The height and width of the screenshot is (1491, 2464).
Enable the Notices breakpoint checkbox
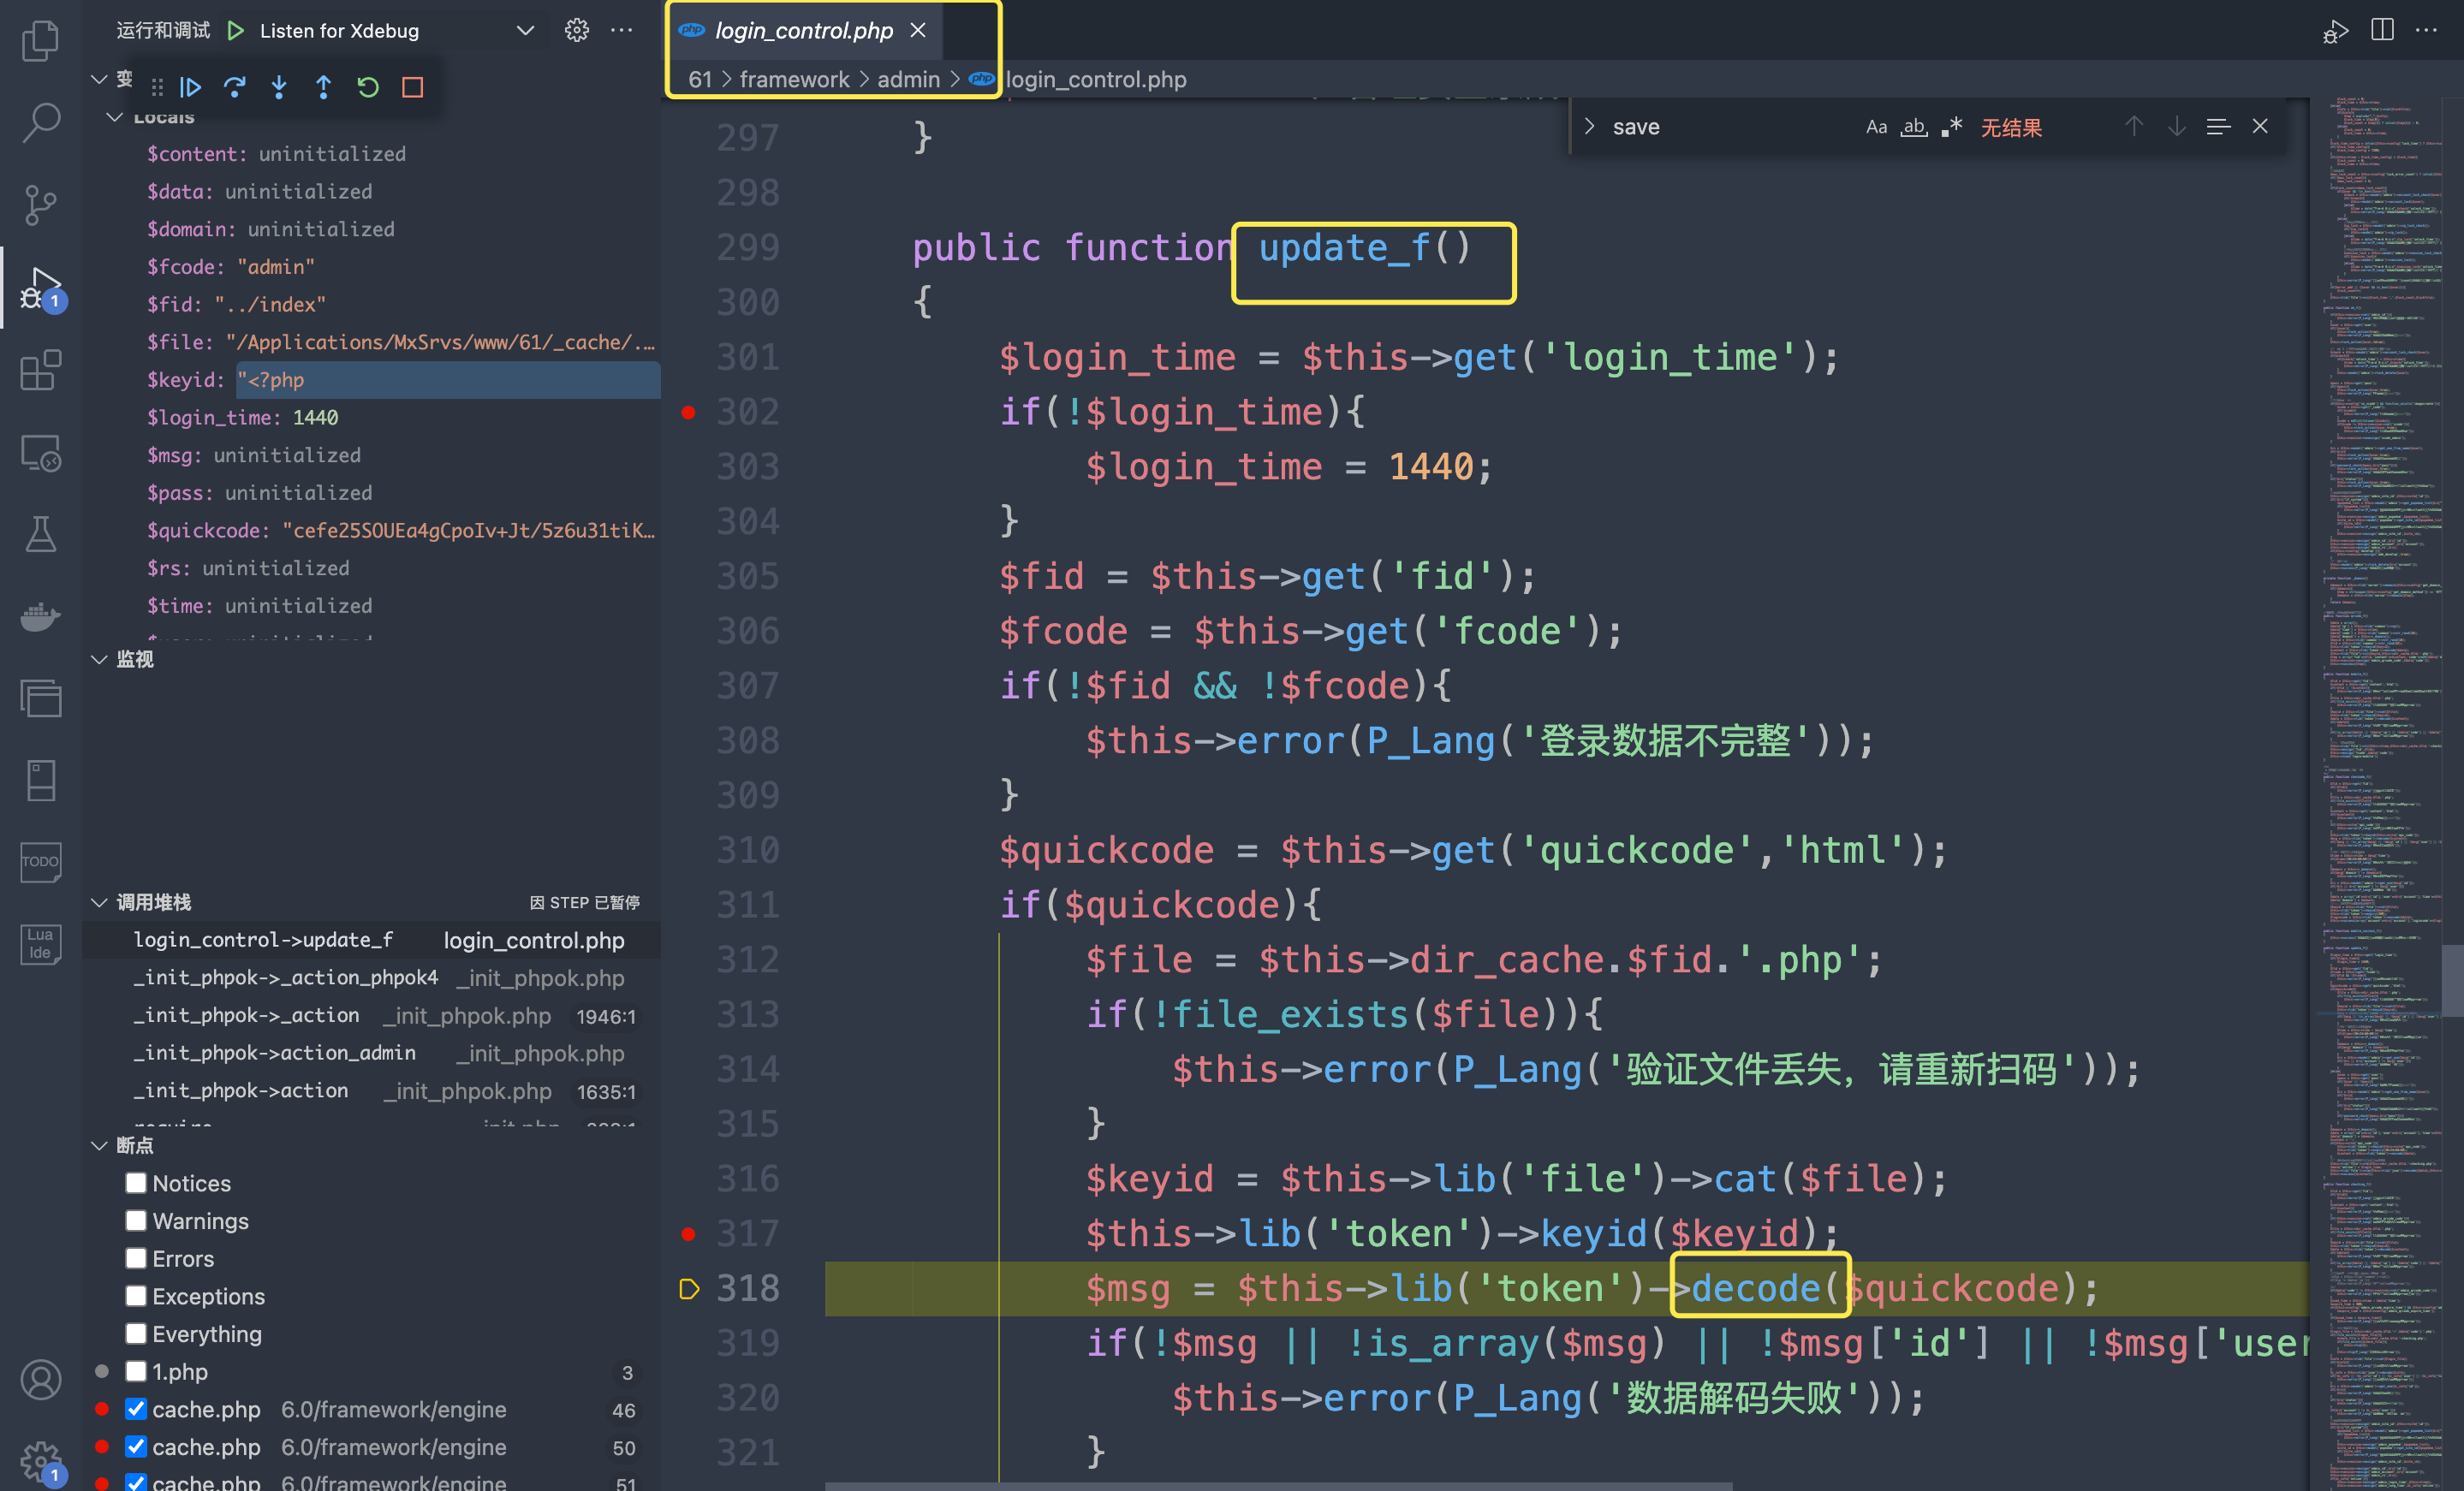click(136, 1183)
